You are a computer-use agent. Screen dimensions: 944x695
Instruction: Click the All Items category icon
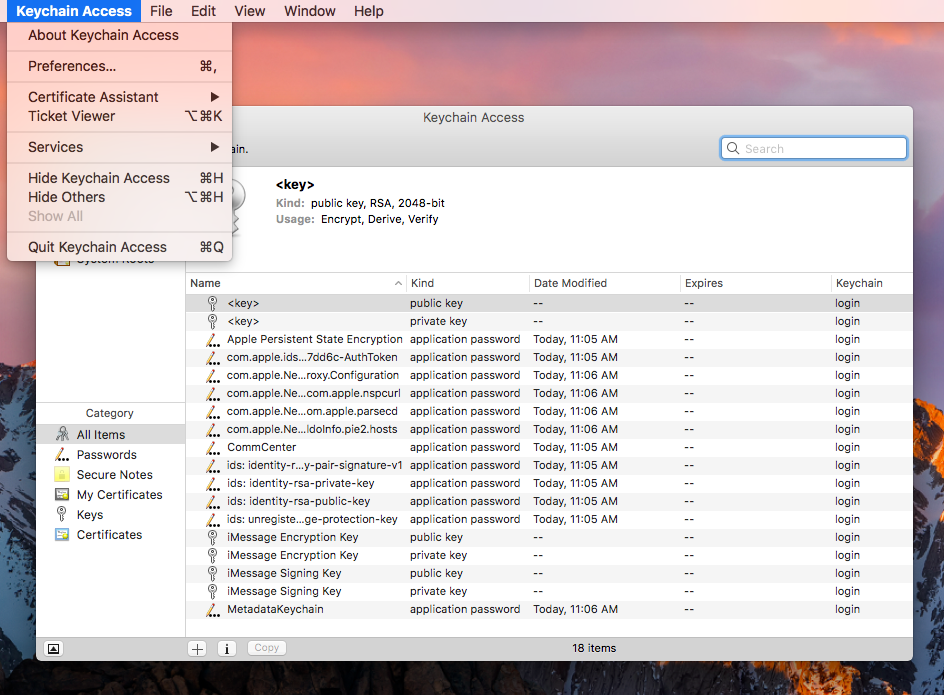(62, 434)
